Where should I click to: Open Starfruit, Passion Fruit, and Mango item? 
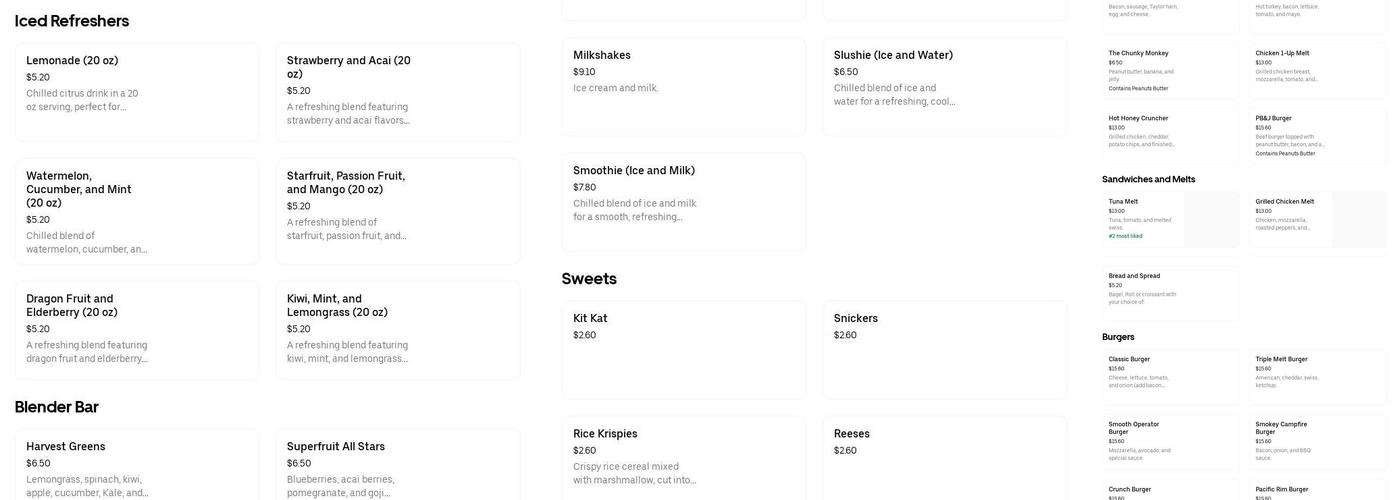397,207
